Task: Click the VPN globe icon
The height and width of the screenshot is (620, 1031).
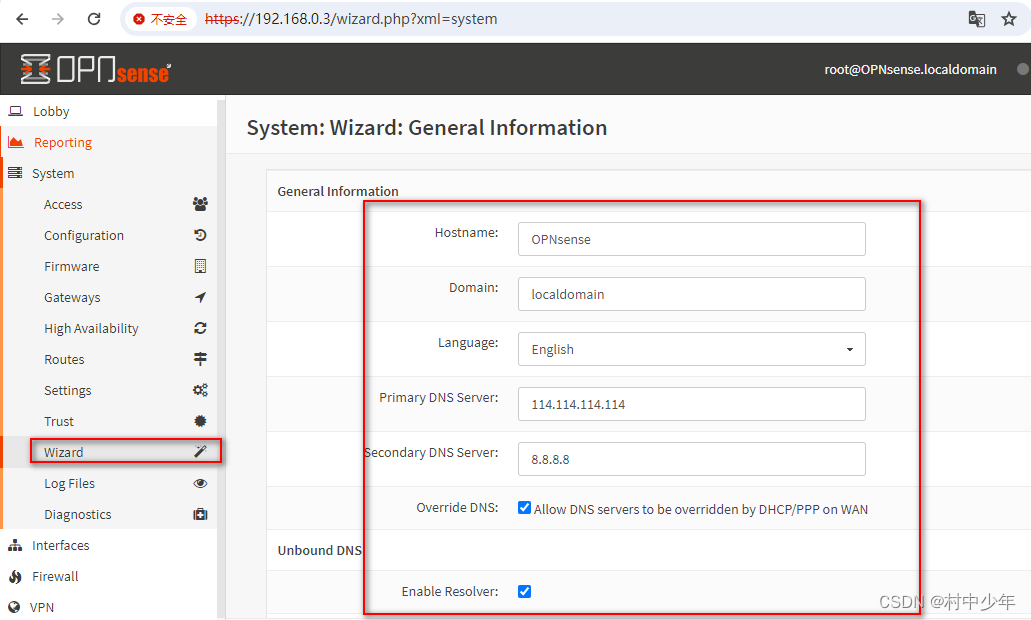Action: click(14, 607)
